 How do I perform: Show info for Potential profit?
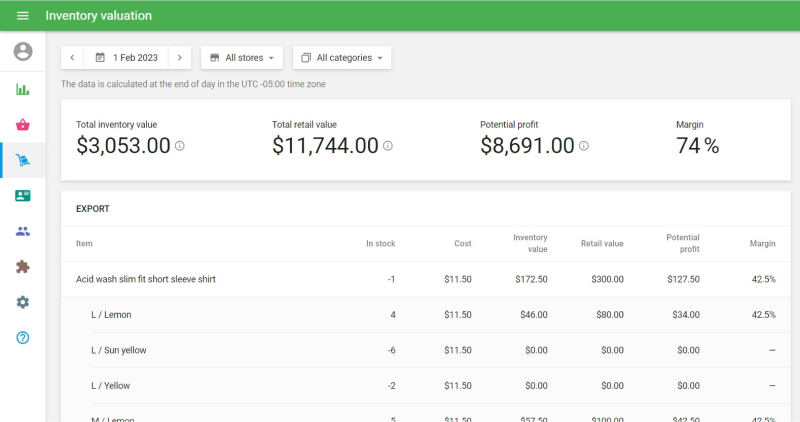point(584,146)
